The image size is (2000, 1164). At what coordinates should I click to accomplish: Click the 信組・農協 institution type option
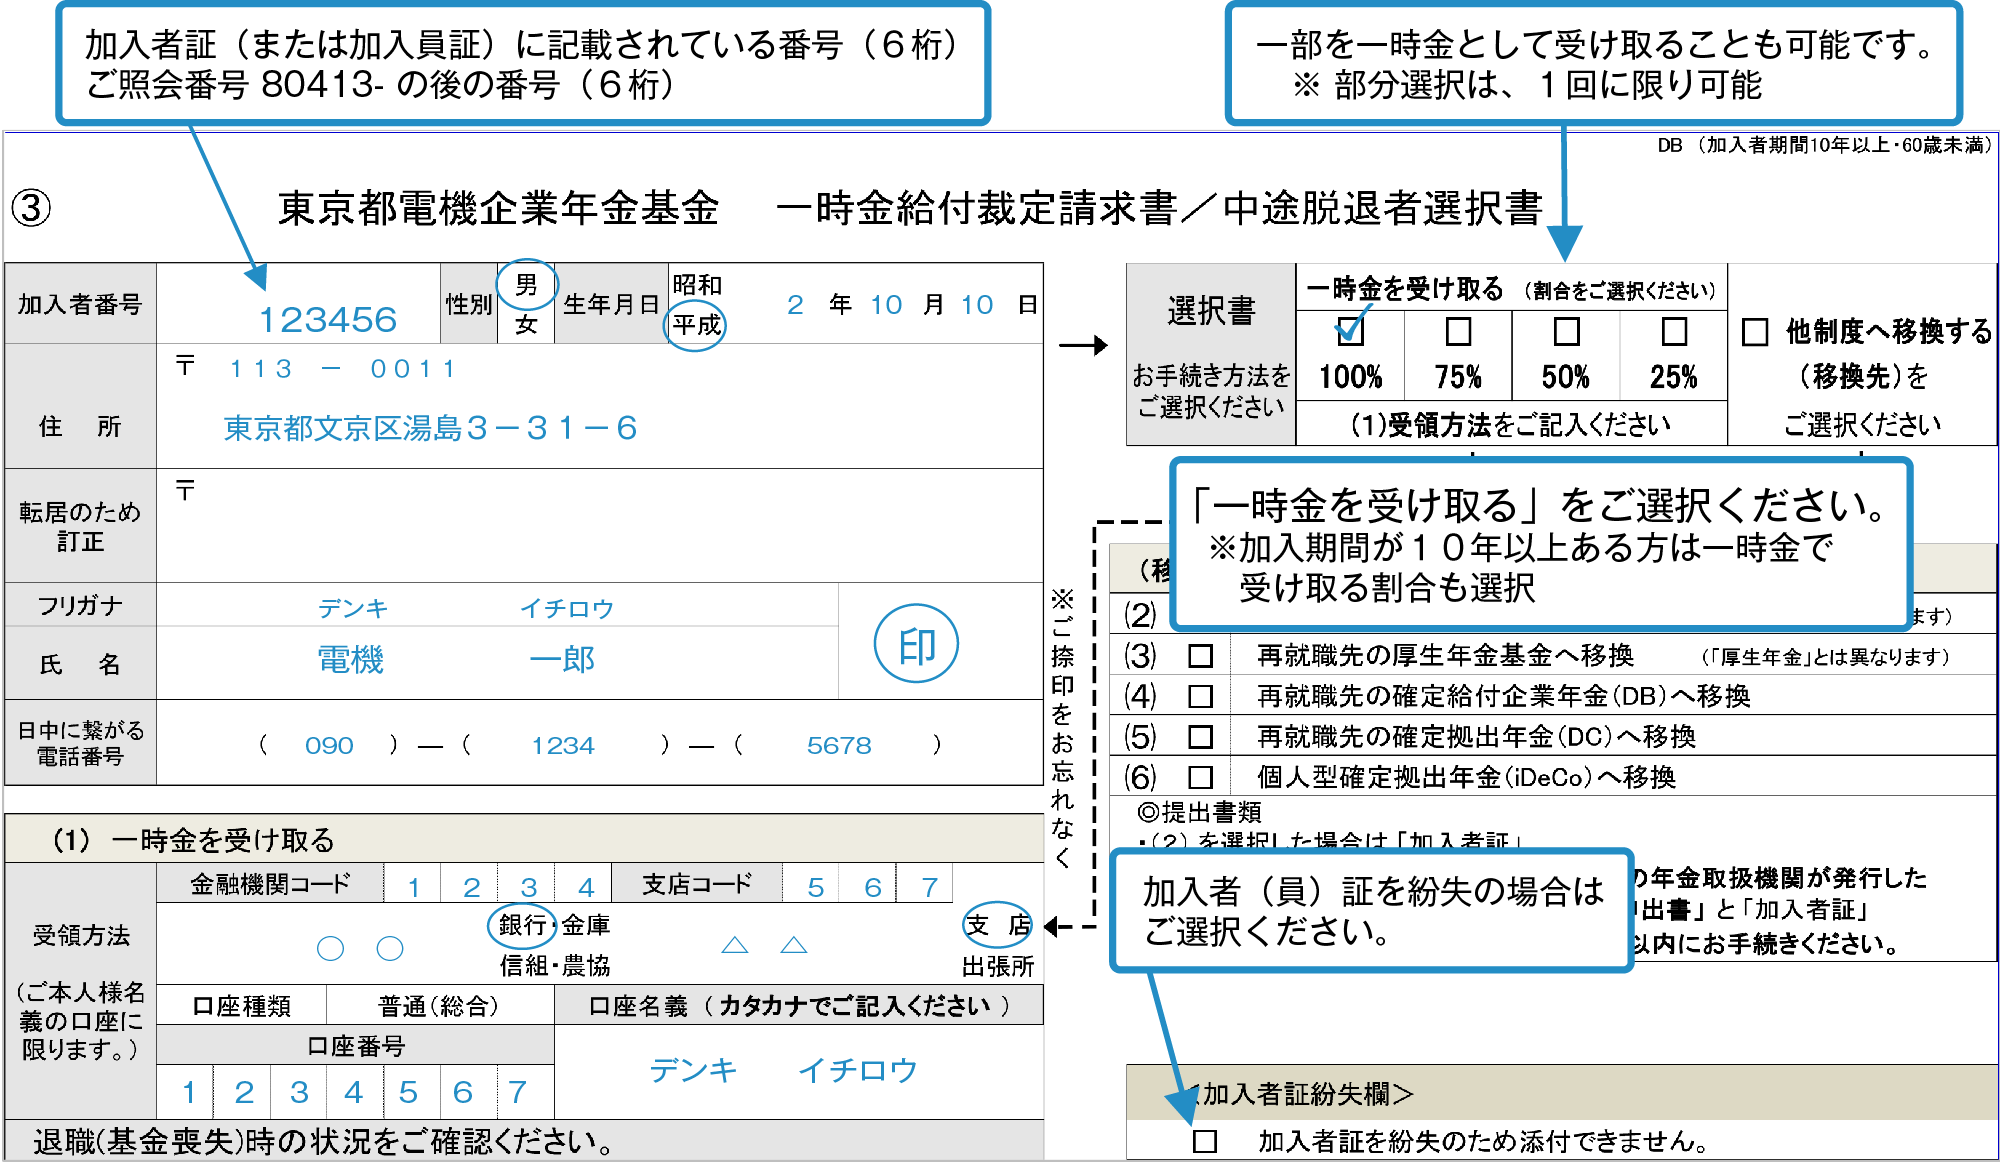click(555, 965)
